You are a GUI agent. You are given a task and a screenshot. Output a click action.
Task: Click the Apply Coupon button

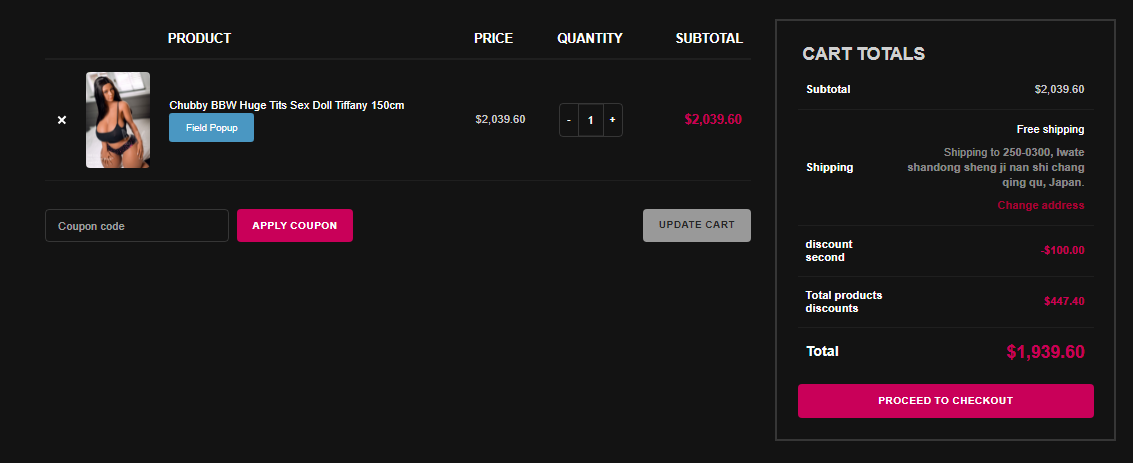click(x=295, y=225)
